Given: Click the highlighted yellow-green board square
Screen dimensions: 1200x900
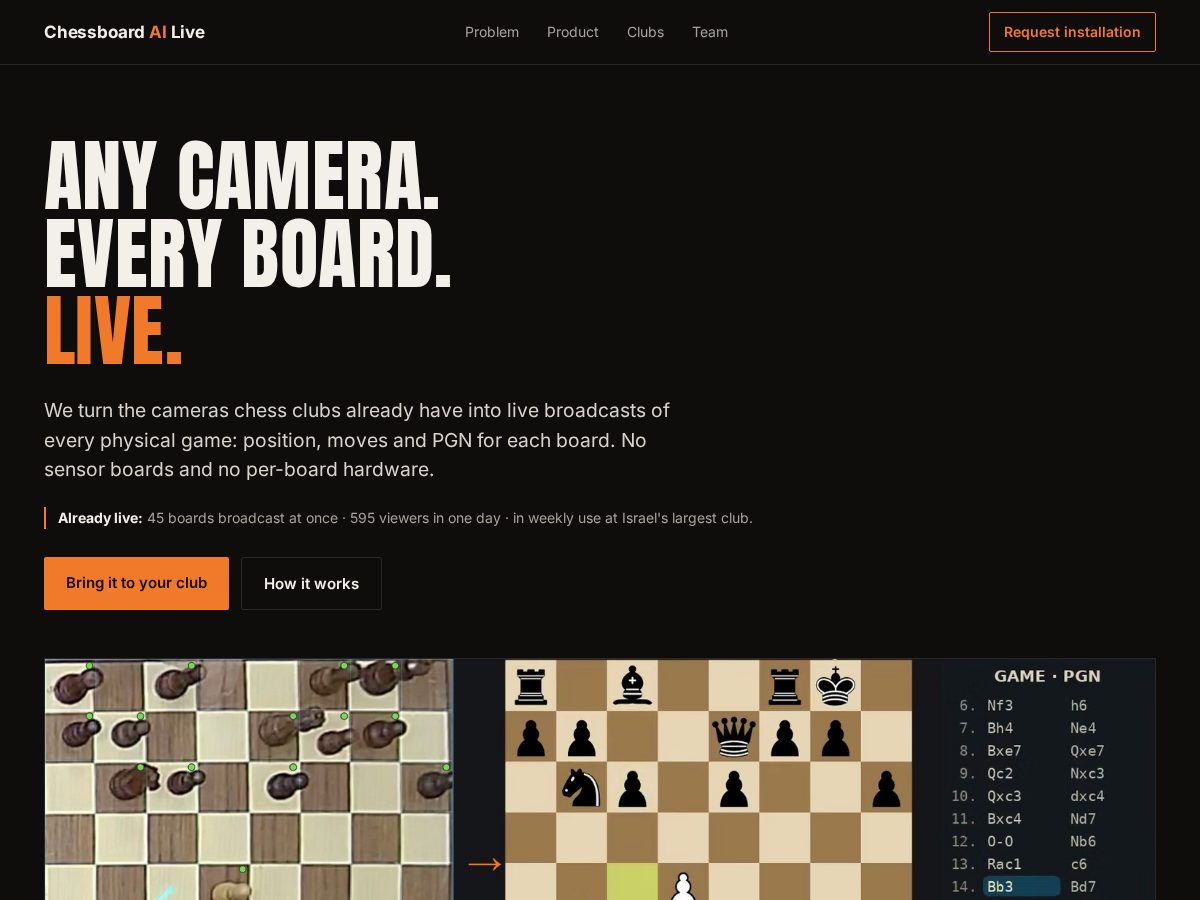Looking at the screenshot, I should point(632,881).
